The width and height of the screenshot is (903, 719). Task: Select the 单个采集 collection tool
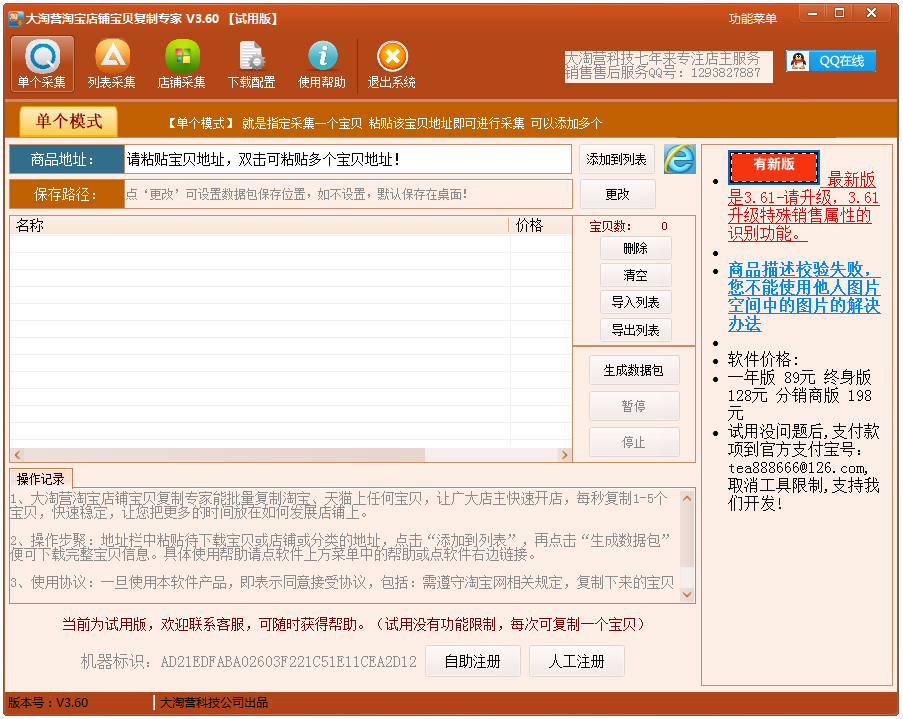[41, 65]
